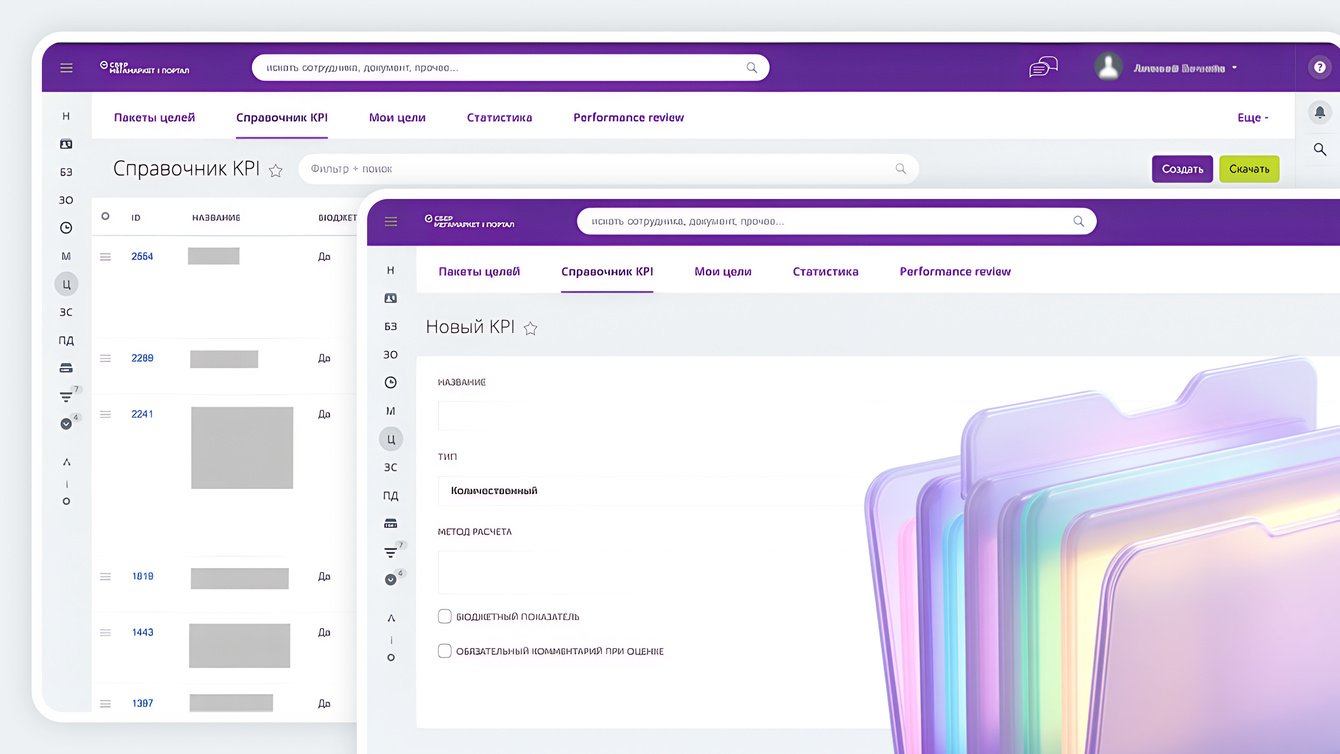This screenshot has height=754, width=1340.
Task: Click the magnifier icon in right sidebar
Action: [x=1319, y=149]
